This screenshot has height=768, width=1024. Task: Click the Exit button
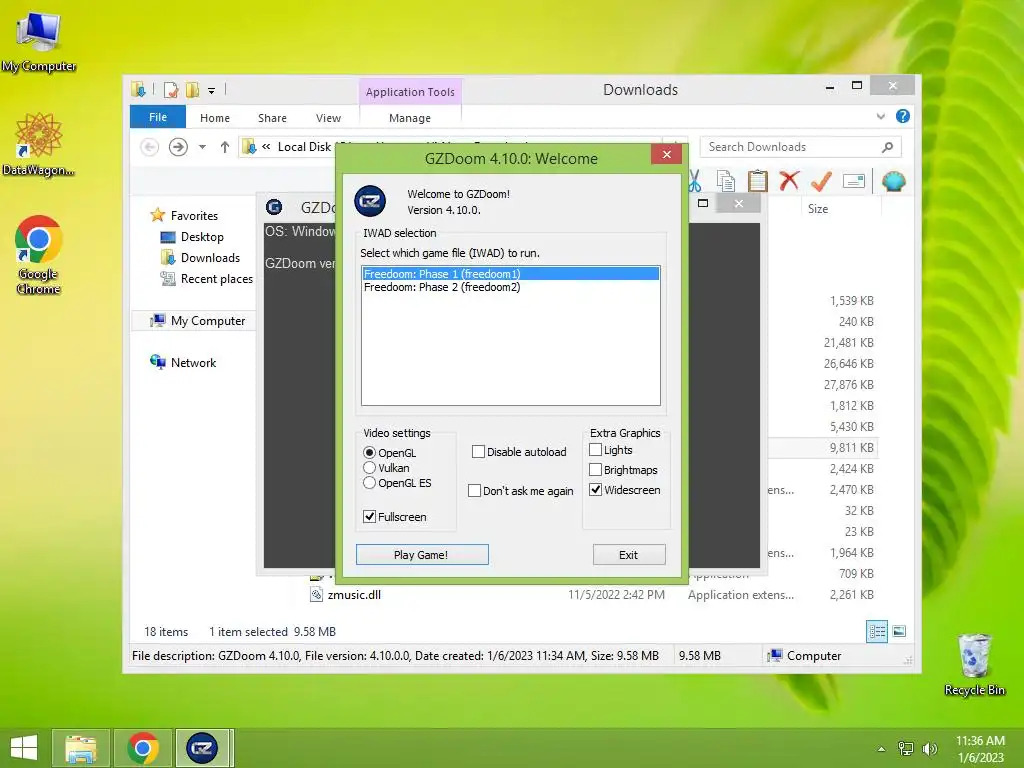(x=628, y=554)
